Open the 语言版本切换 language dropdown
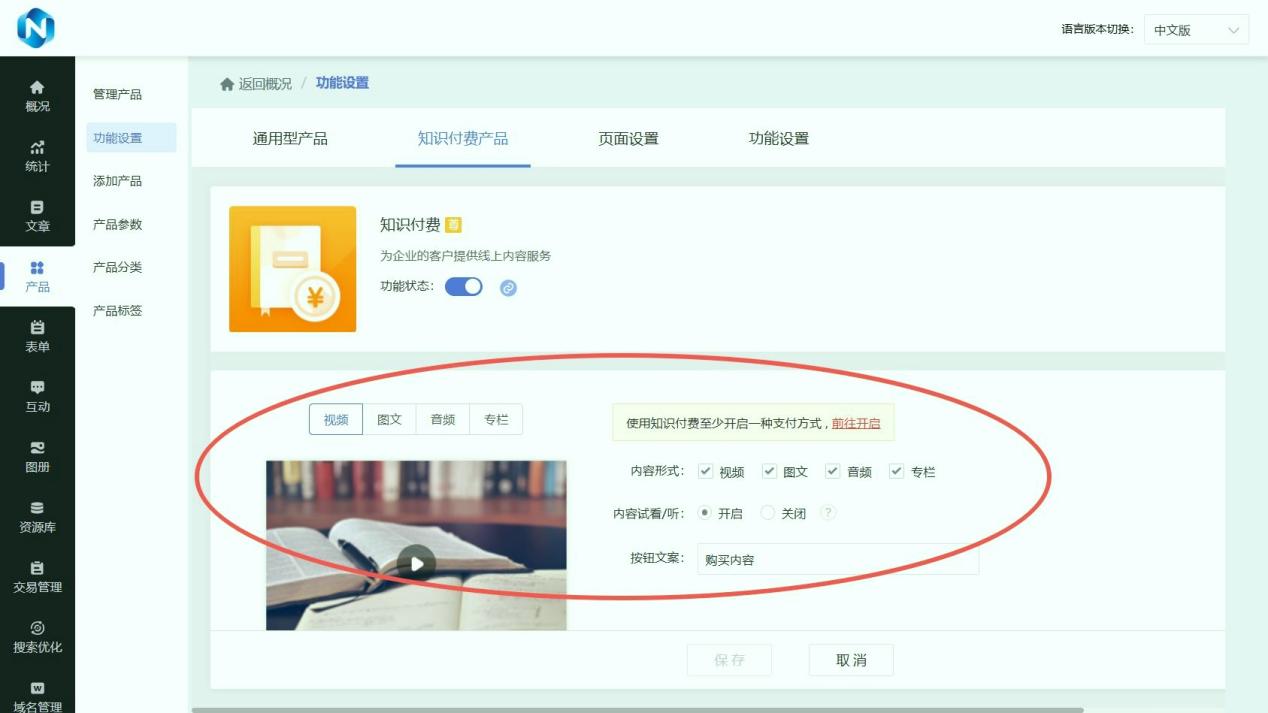This screenshot has width=1268, height=713. click(x=1195, y=30)
